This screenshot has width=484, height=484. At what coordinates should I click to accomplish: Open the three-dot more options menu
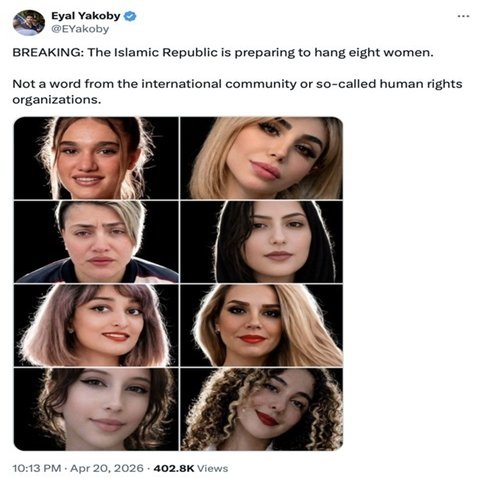[463, 16]
